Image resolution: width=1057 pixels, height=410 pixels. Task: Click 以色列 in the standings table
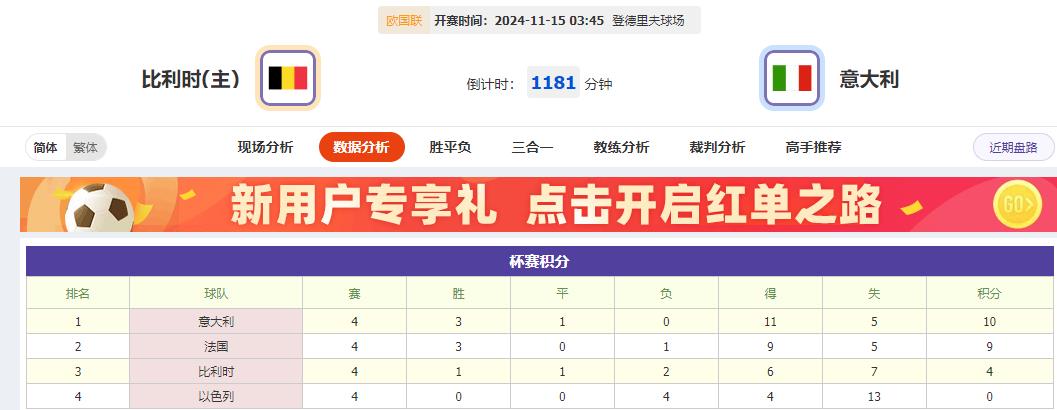coord(216,397)
